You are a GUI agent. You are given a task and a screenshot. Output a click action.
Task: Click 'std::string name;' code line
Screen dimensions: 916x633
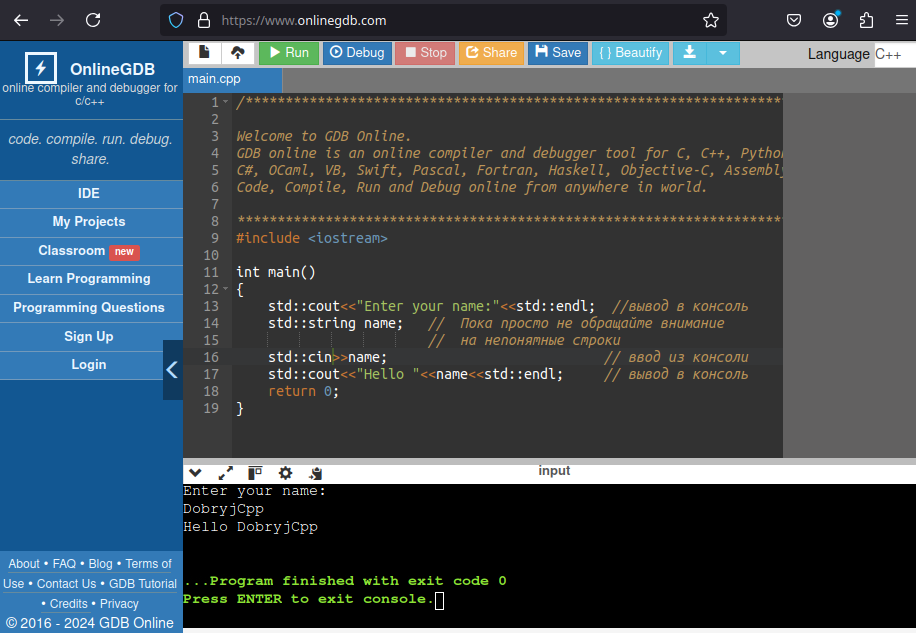tap(335, 324)
